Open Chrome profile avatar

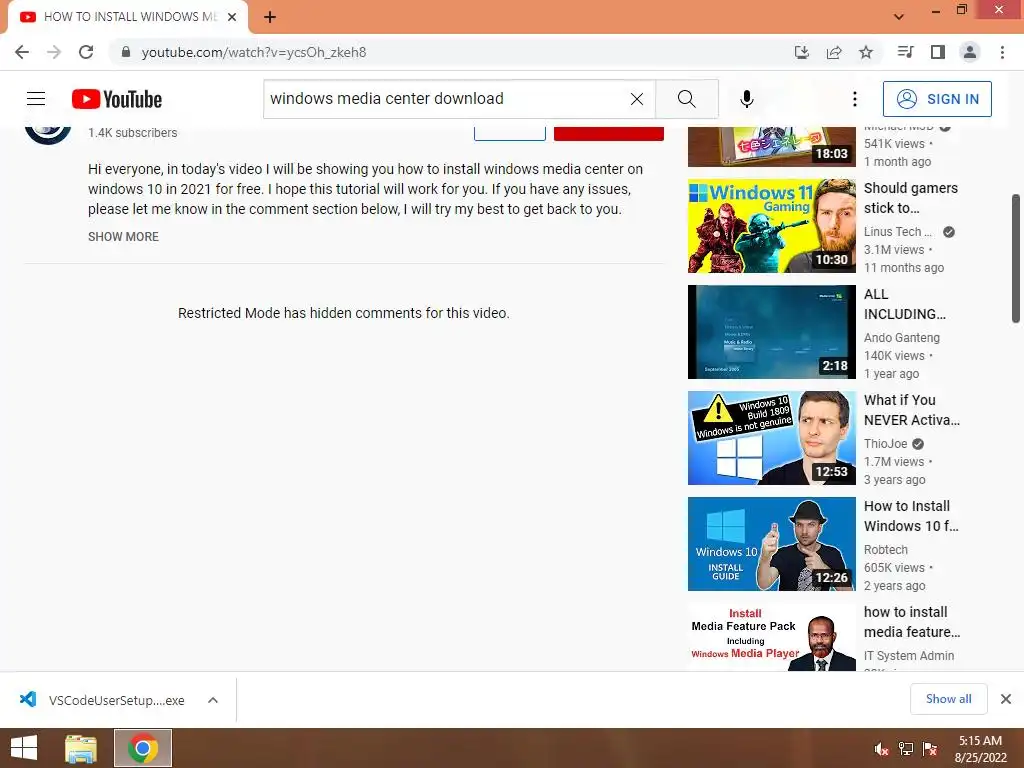click(x=970, y=52)
